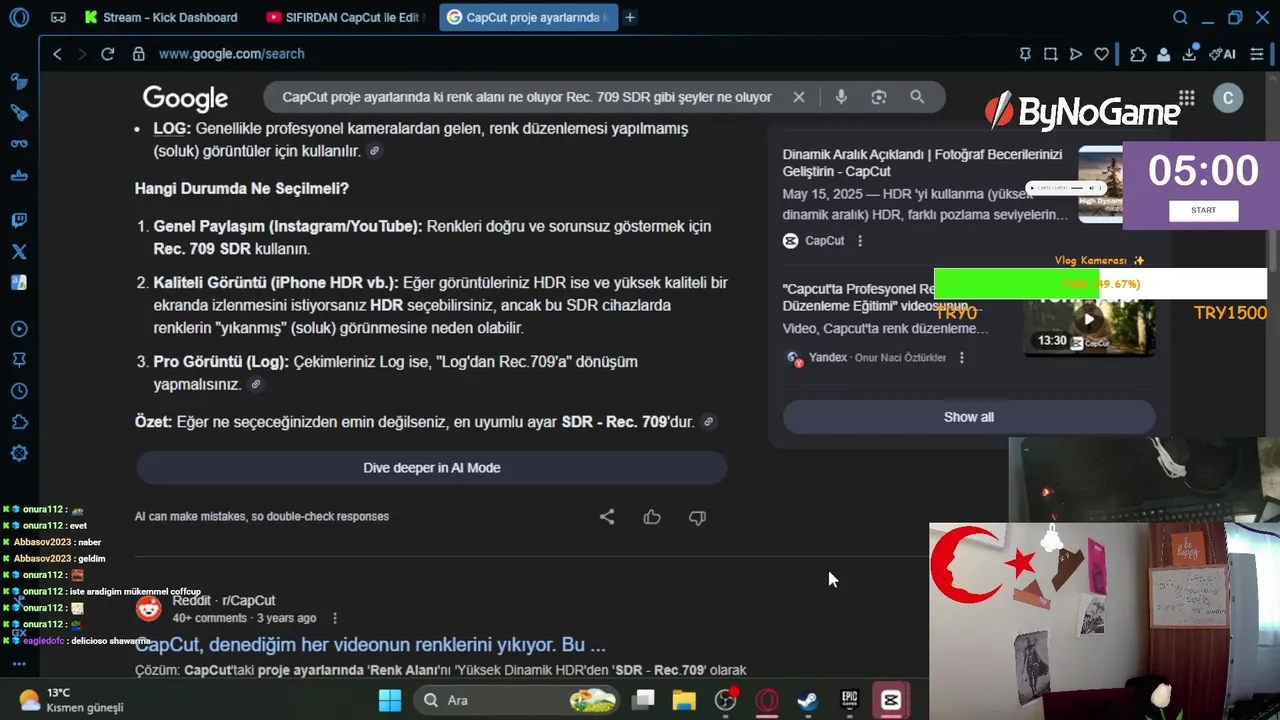Open a new tab with plus button
This screenshot has height=720, width=1280.
pos(630,17)
